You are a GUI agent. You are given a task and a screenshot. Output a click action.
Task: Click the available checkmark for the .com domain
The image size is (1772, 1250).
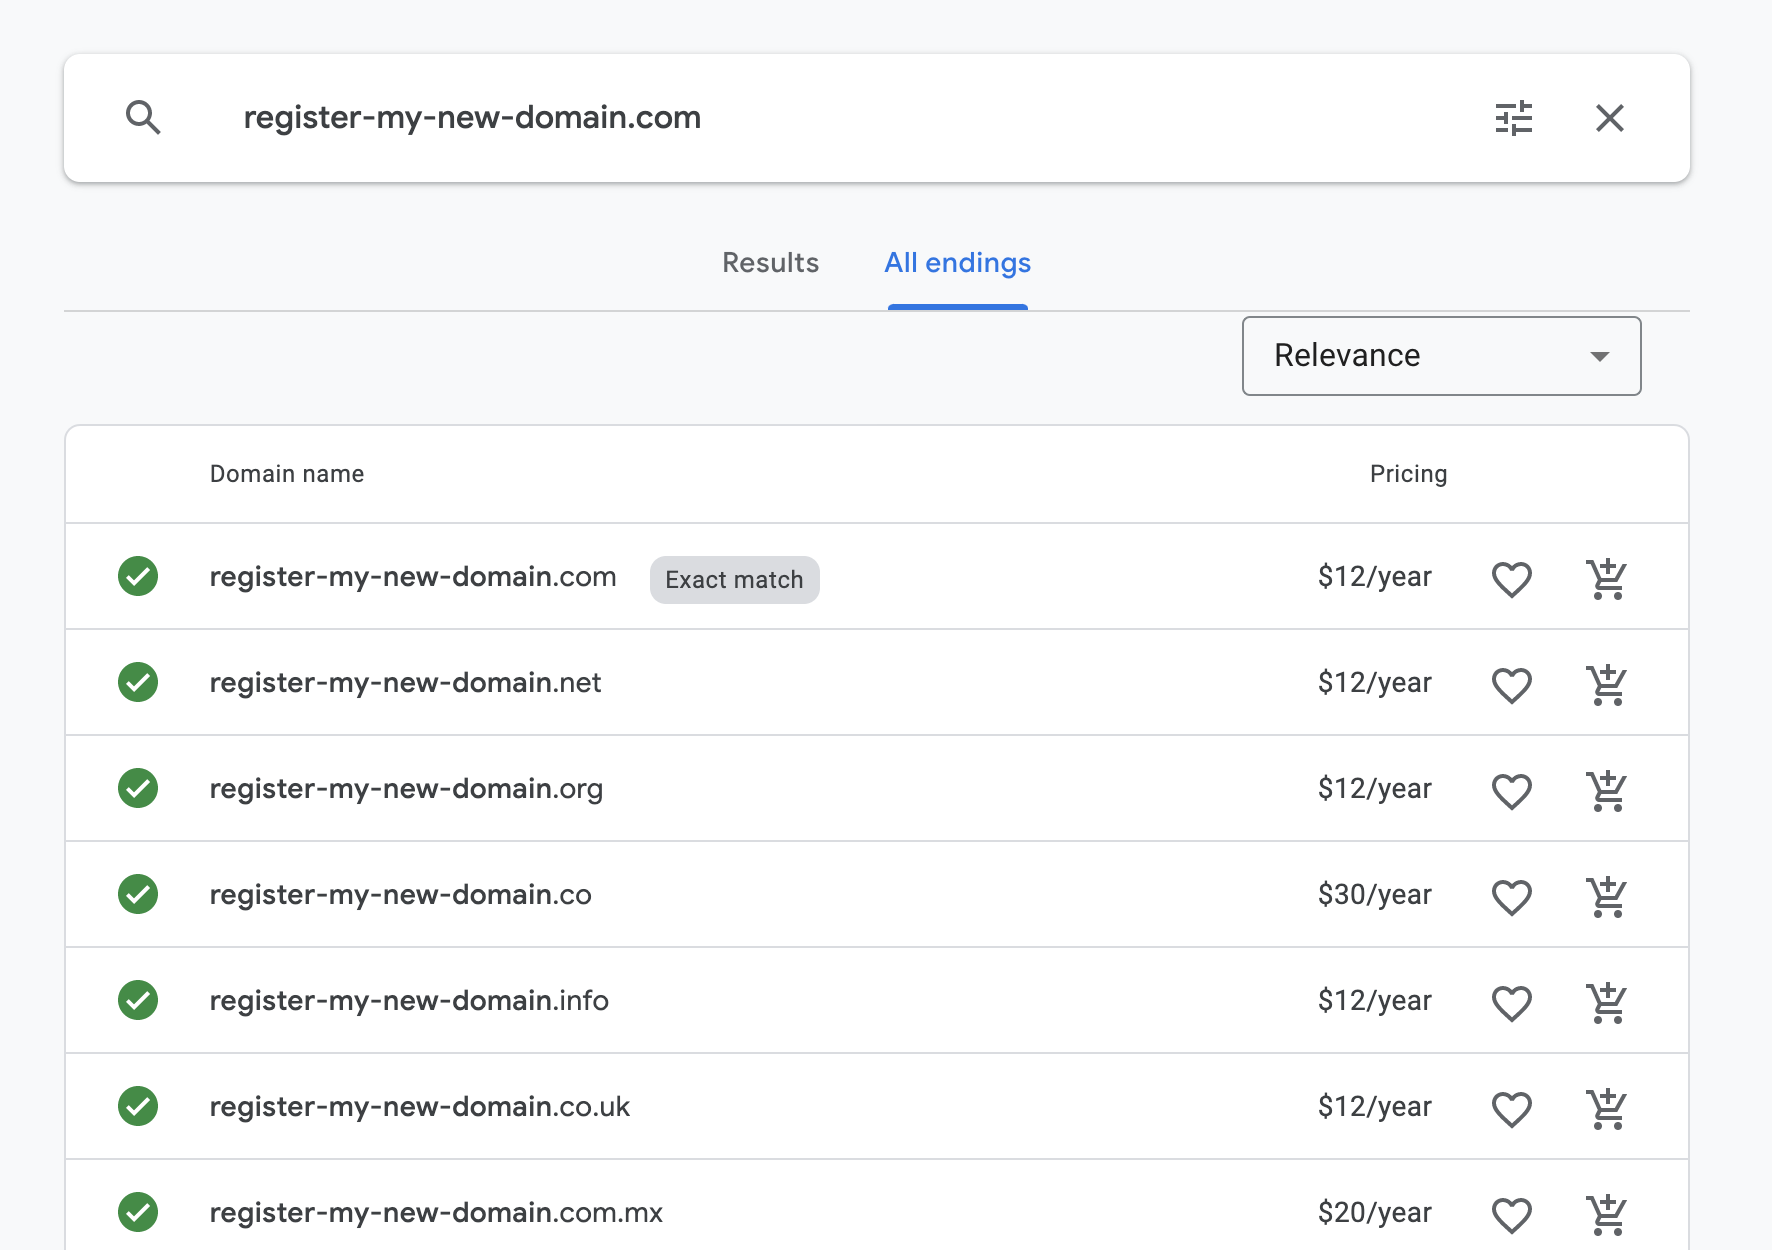[x=138, y=576]
